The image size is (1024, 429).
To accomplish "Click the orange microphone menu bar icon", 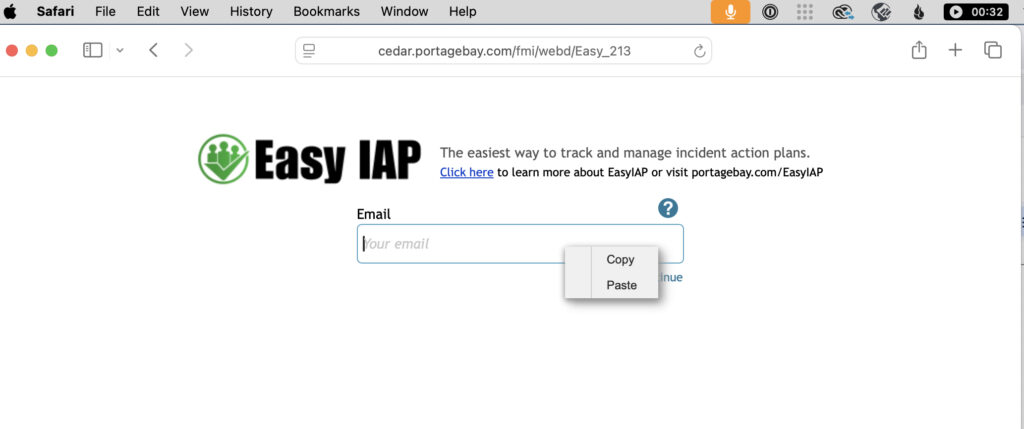I will pyautogui.click(x=730, y=12).
